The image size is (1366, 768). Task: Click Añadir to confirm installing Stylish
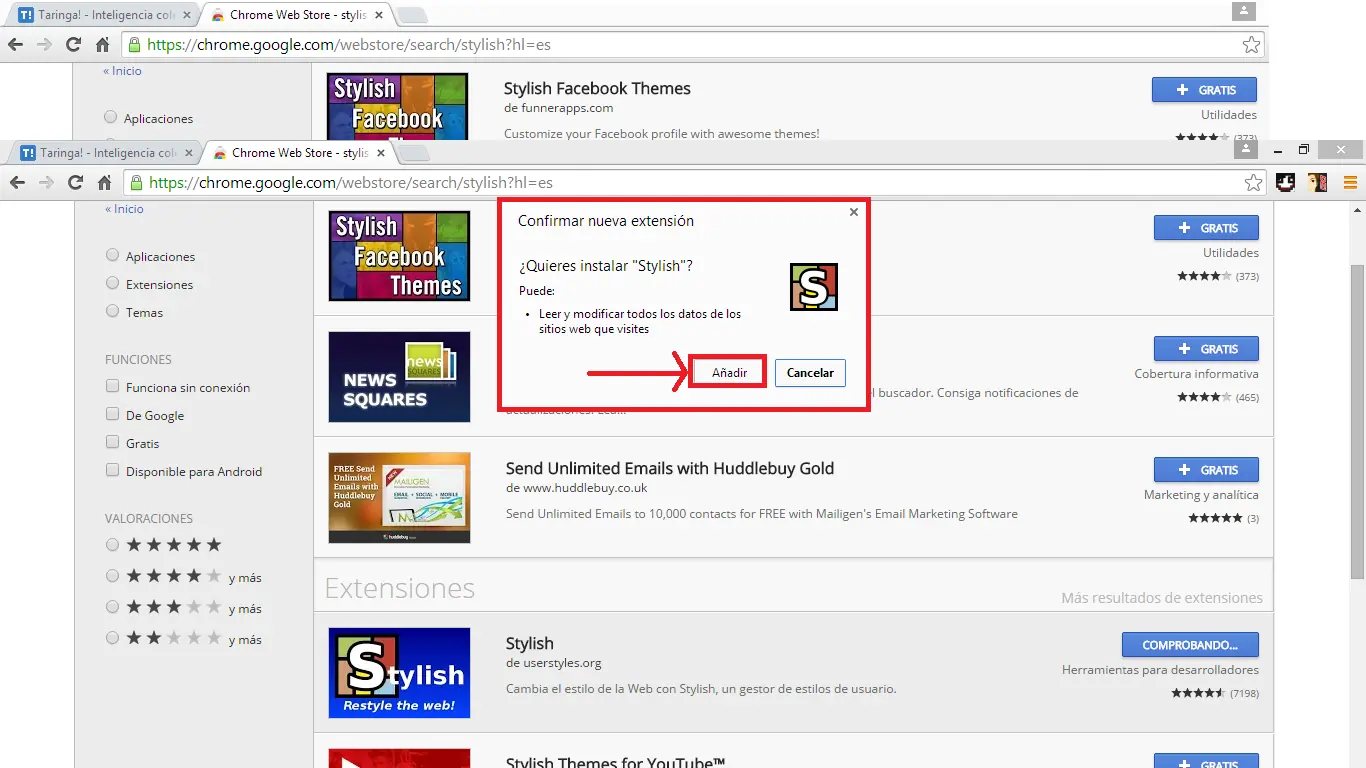[729, 373]
